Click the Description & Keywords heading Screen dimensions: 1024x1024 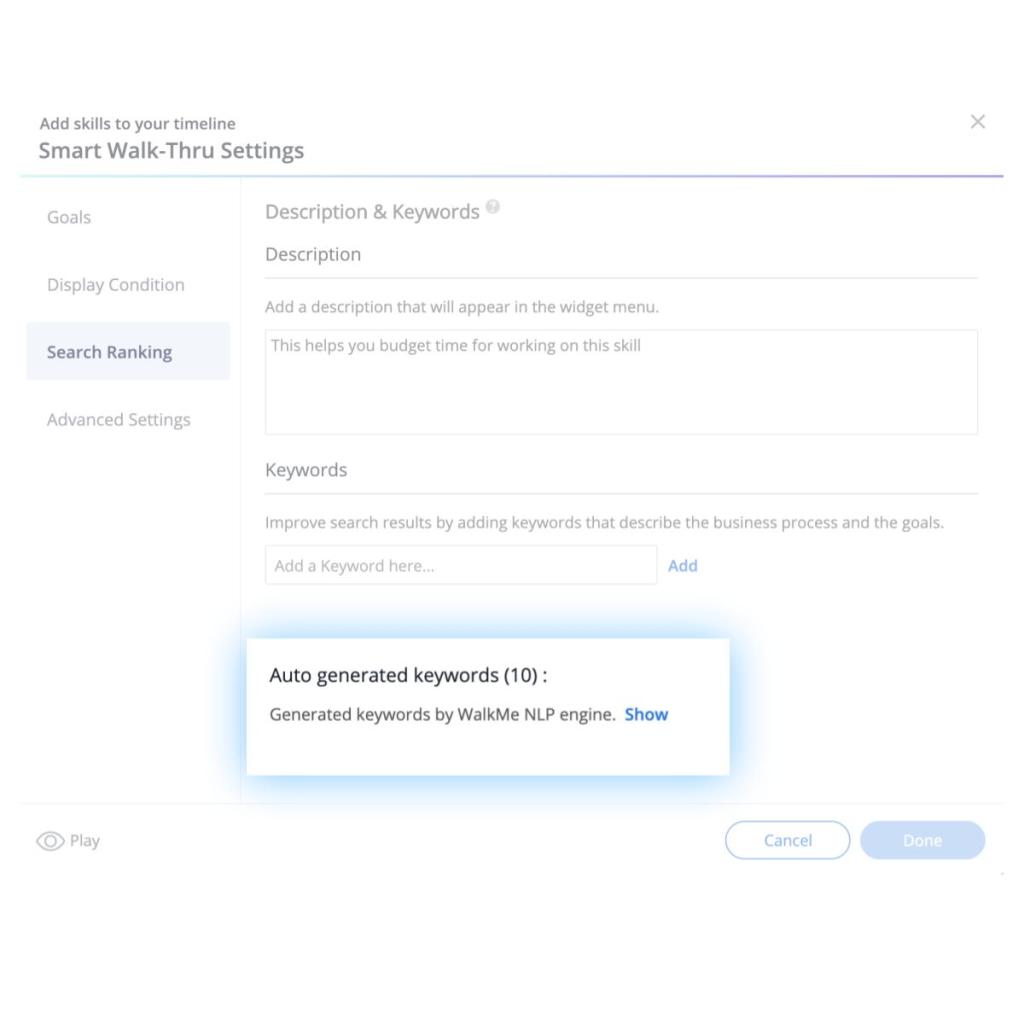tap(372, 212)
